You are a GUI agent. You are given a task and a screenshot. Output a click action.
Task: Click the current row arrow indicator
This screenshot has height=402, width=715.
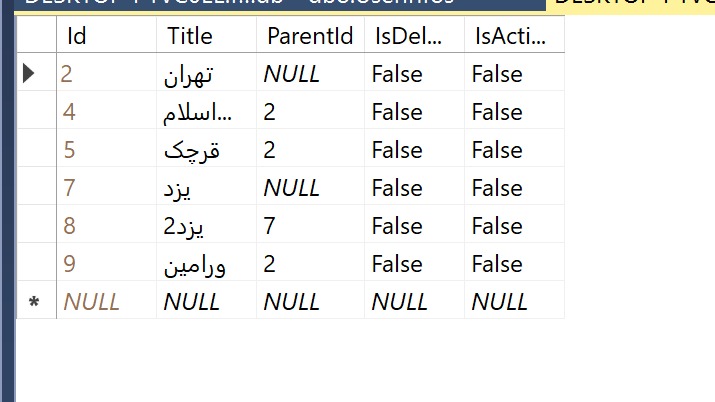point(28,73)
